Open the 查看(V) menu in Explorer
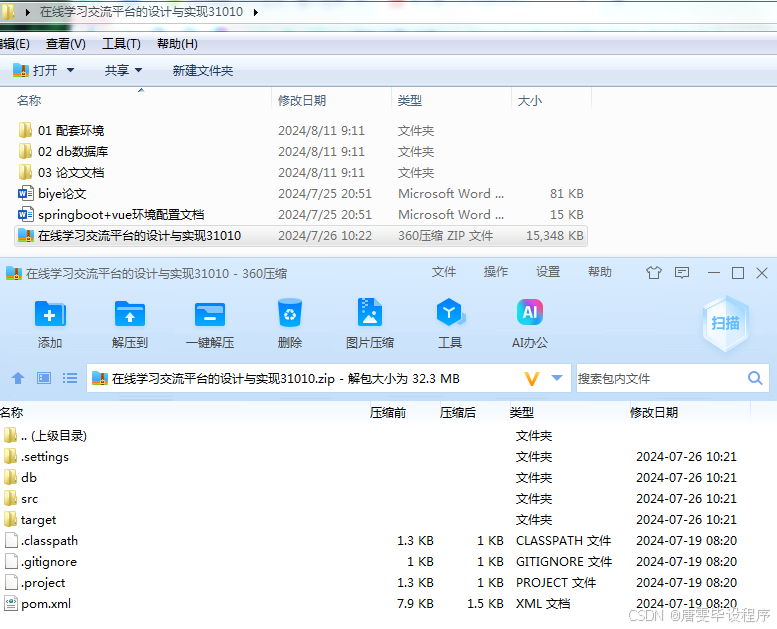Image resolution: width=777 pixels, height=629 pixels. click(65, 44)
